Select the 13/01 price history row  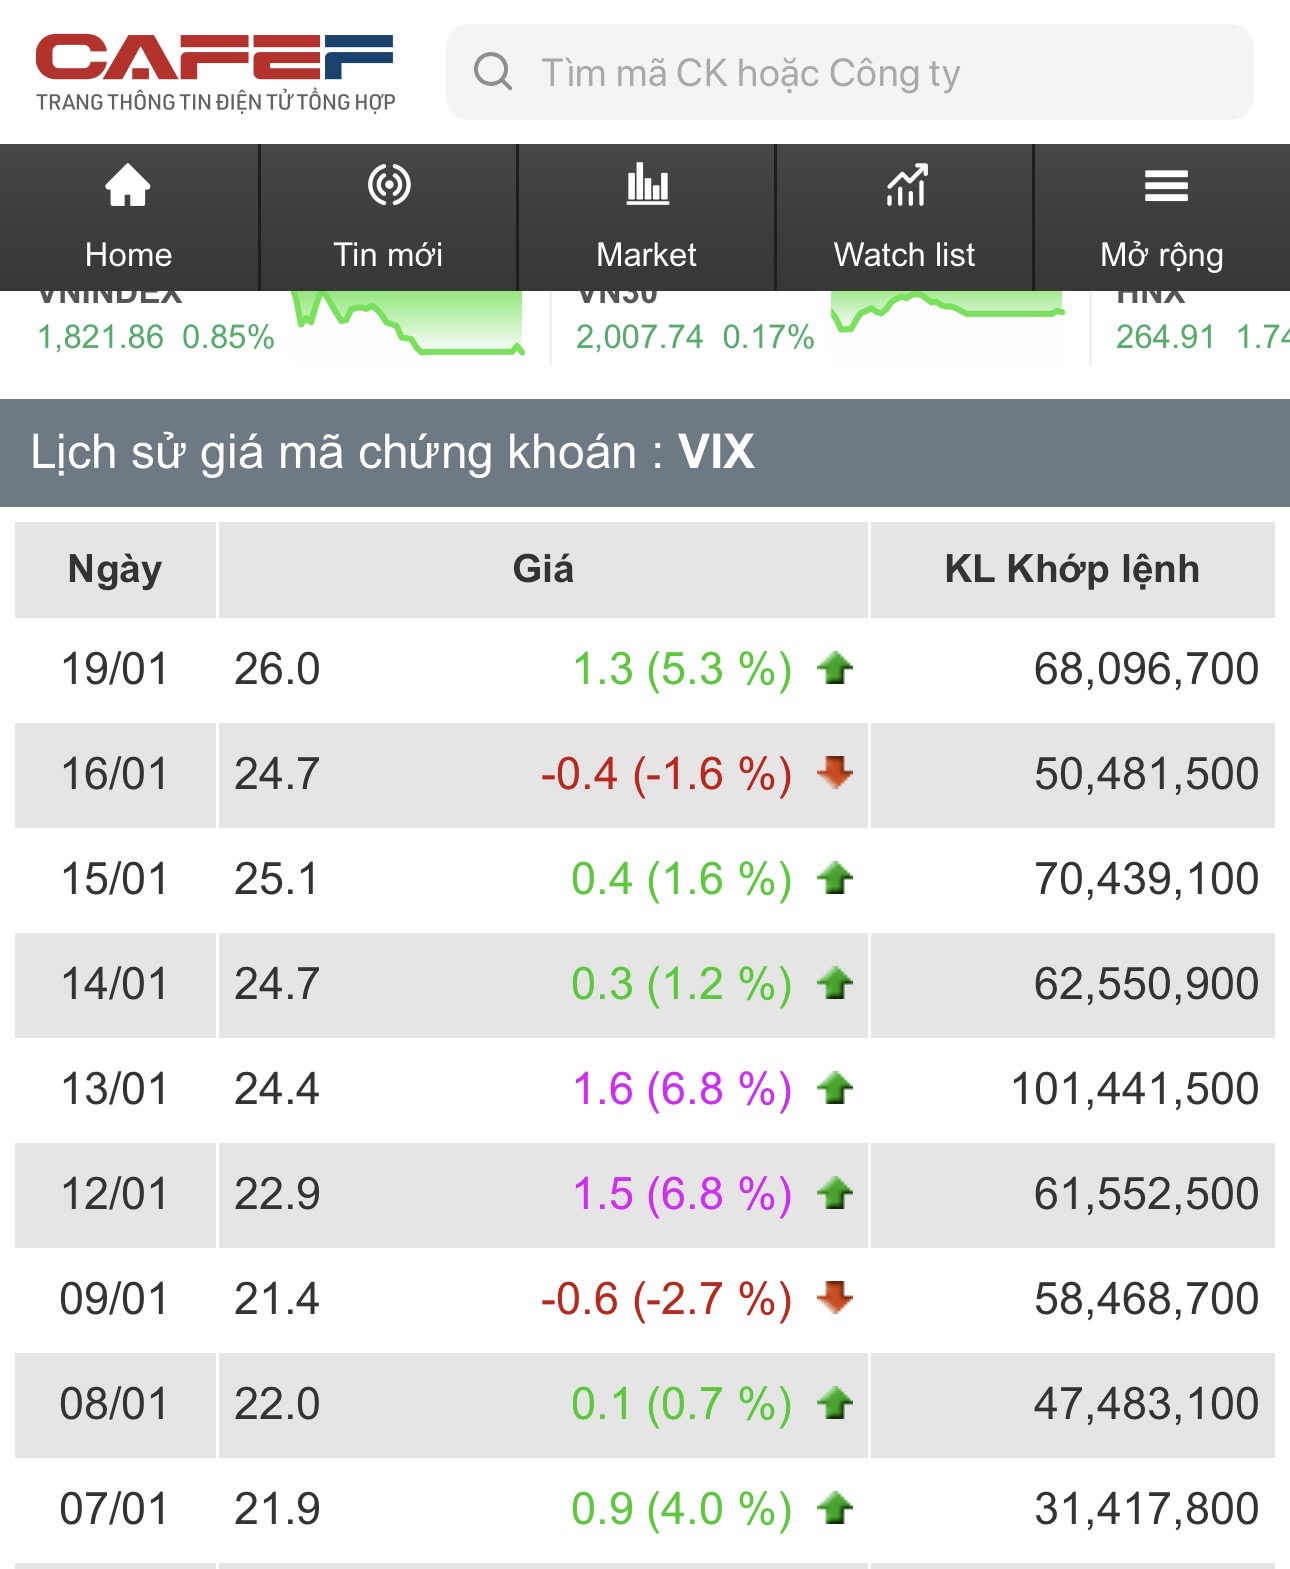[644, 1088]
